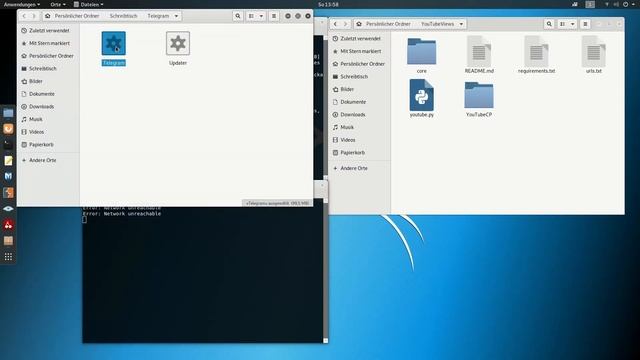Click the workspace indicator in top bar
640x360 pixels.
[590, 4]
